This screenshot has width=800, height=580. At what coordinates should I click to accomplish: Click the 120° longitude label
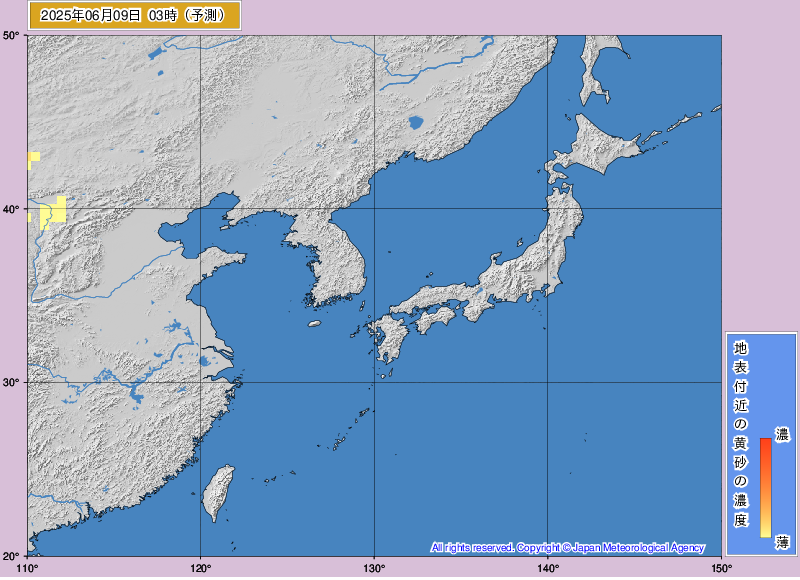[x=201, y=568]
